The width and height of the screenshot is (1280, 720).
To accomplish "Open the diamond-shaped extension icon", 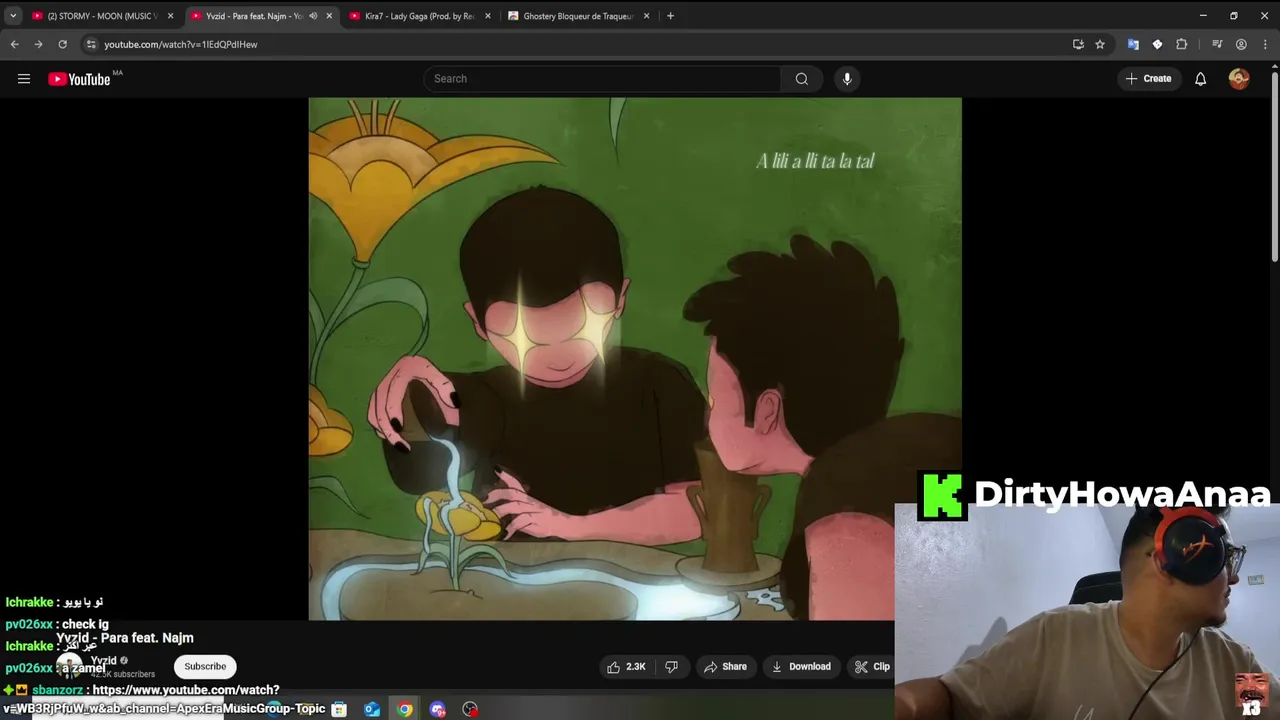I will (x=1157, y=44).
